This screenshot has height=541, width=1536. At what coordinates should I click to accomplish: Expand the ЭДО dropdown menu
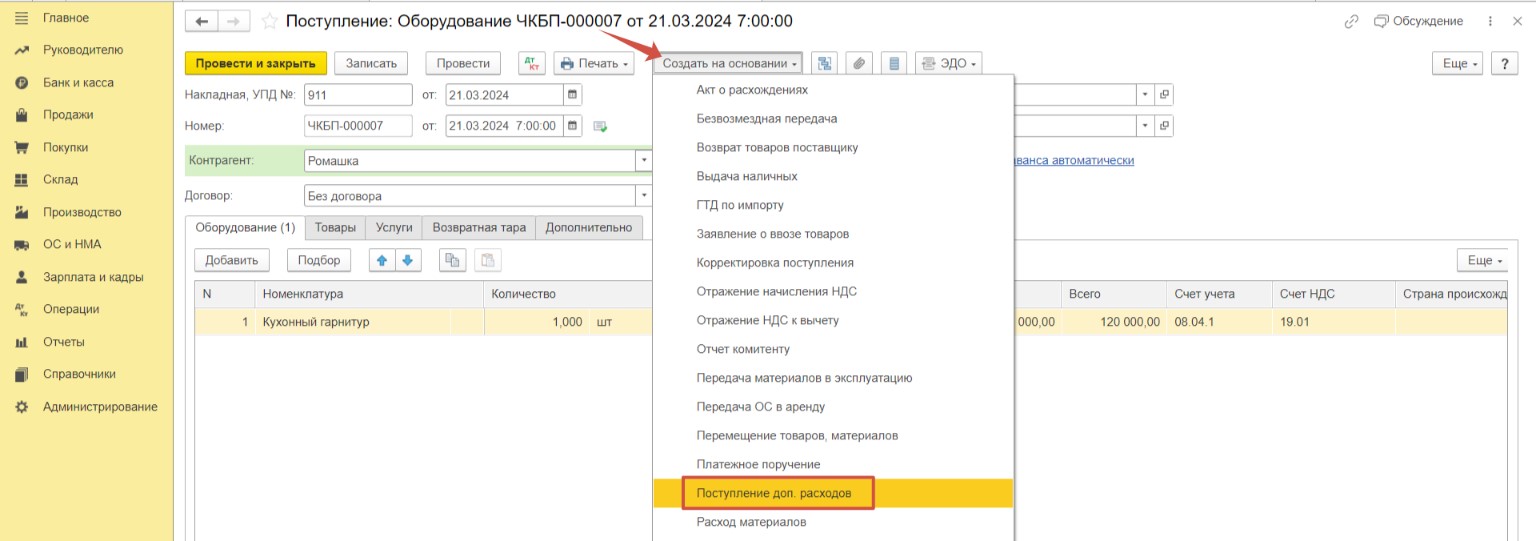click(x=948, y=63)
